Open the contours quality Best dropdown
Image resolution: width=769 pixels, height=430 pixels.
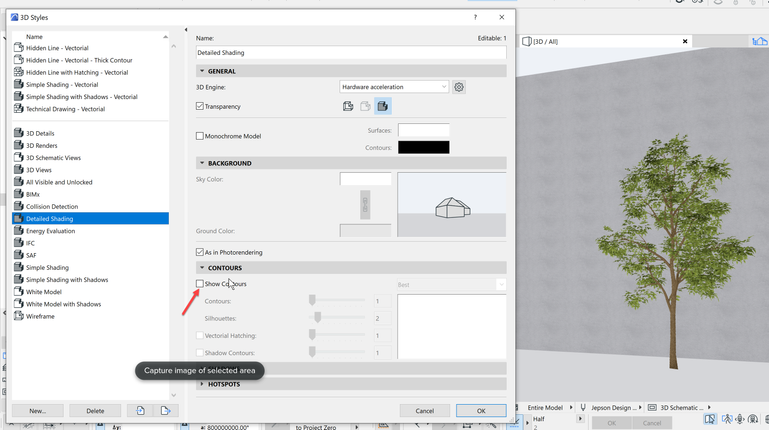coord(451,284)
